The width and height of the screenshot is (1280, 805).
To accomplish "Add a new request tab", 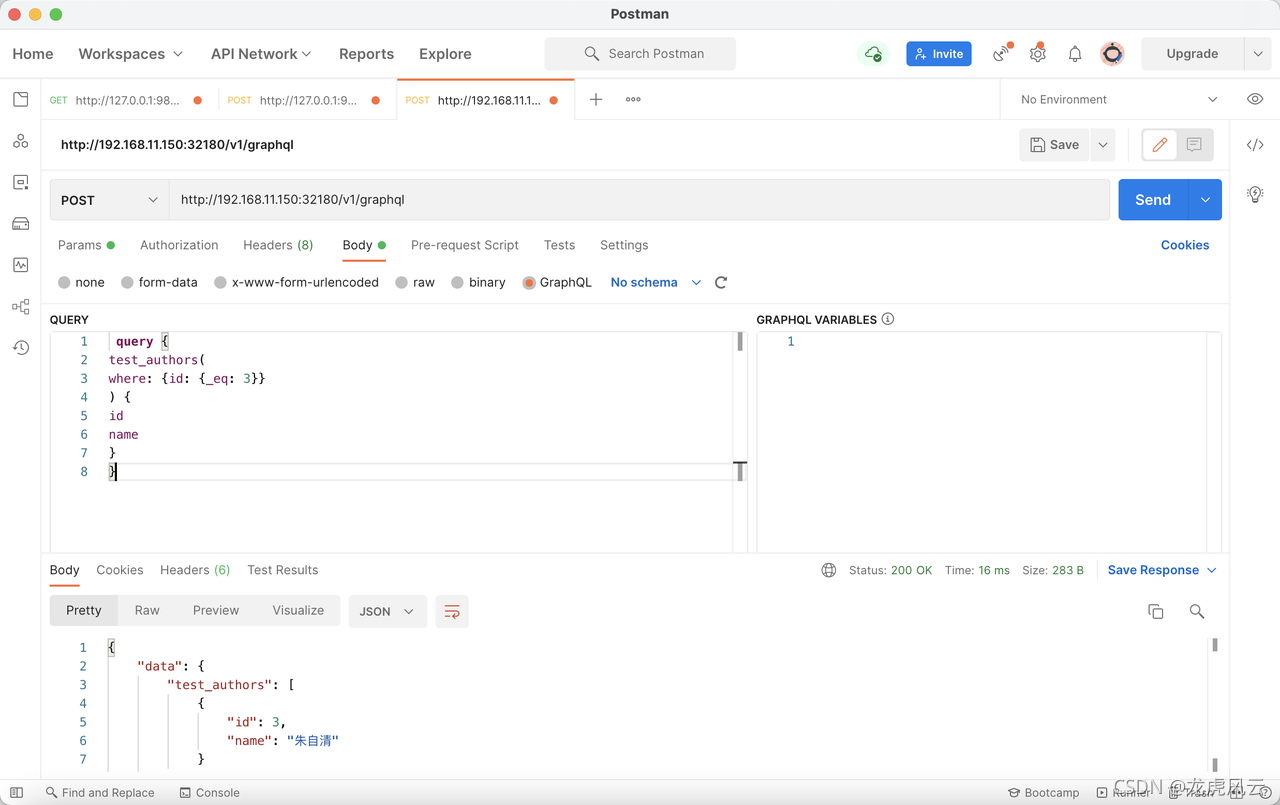I will click(x=596, y=99).
